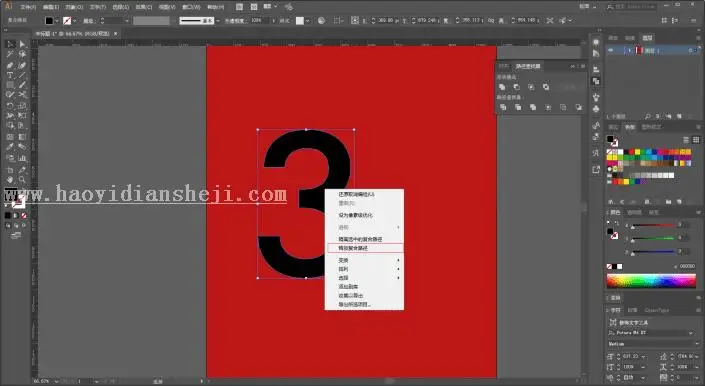This screenshot has width=705, height=386.
Task: Open the Transform submenu in context menu
Action: pos(365,260)
